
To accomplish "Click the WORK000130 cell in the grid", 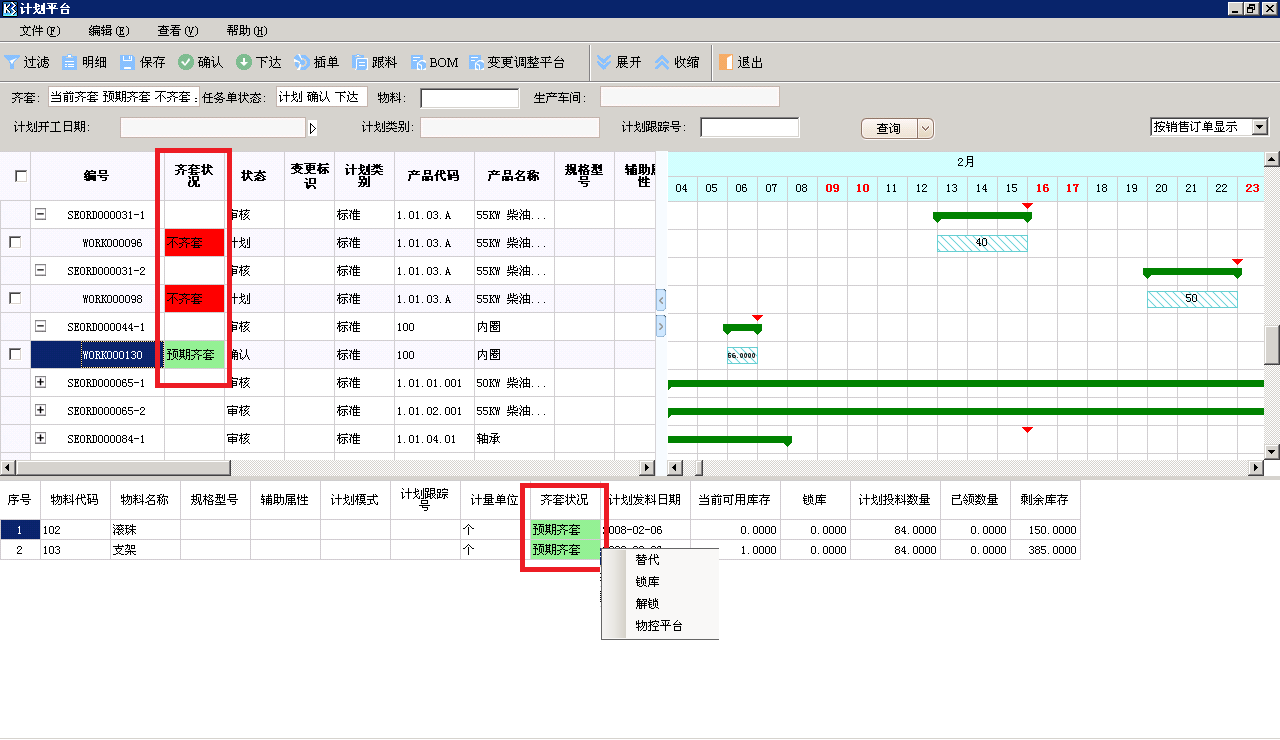I will [x=97, y=355].
